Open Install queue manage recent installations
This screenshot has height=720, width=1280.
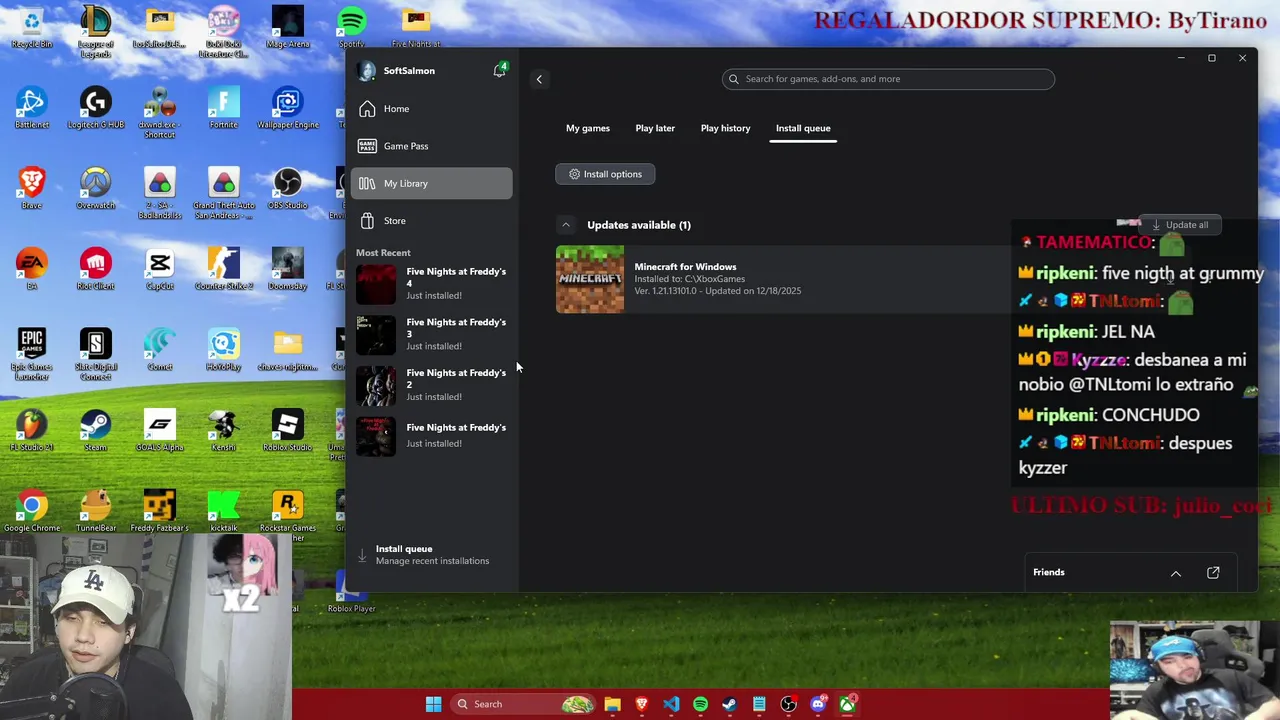click(431, 554)
